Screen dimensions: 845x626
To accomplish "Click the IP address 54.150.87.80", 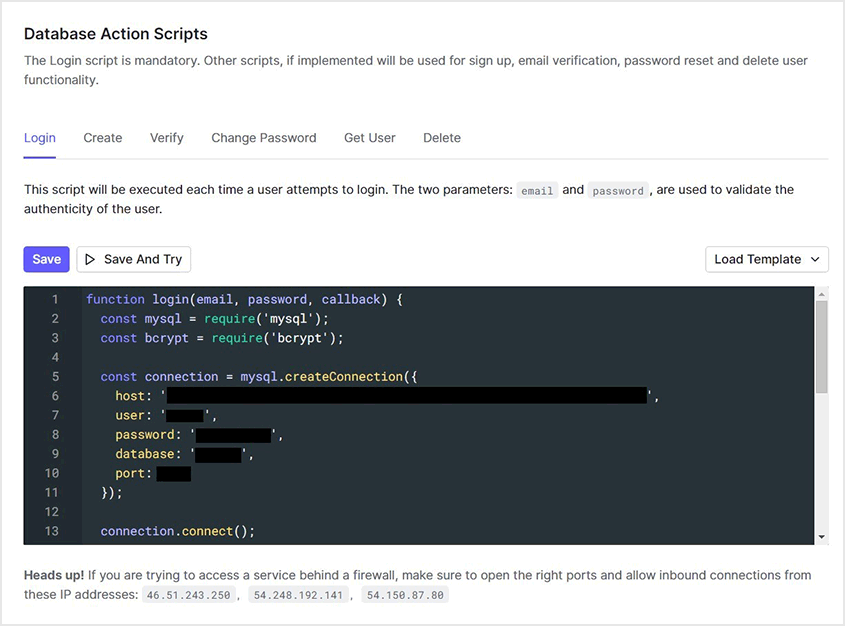I will (x=405, y=595).
